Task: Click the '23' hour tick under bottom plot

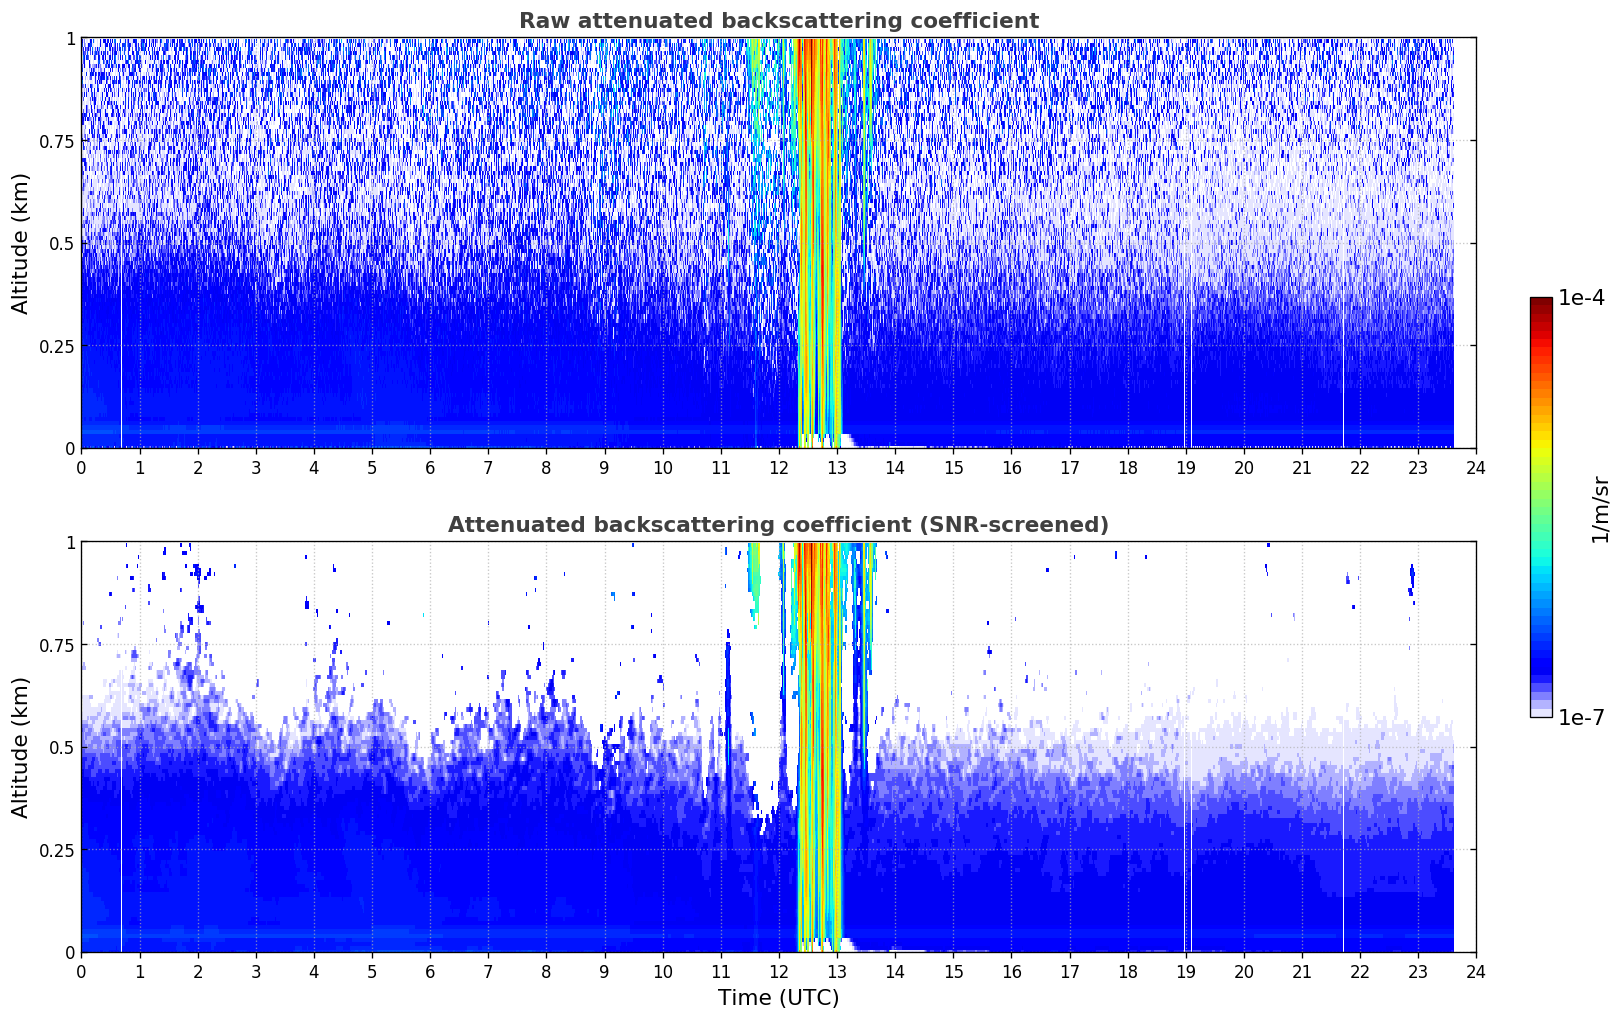Action: (1418, 971)
